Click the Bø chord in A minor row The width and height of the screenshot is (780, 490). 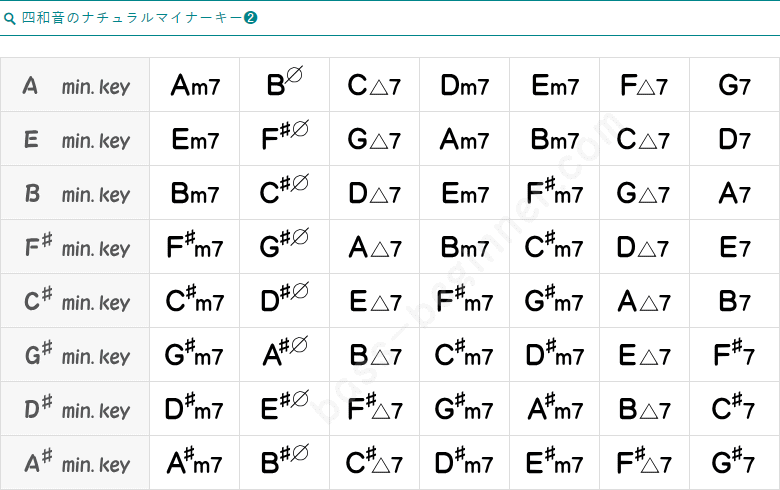284,85
